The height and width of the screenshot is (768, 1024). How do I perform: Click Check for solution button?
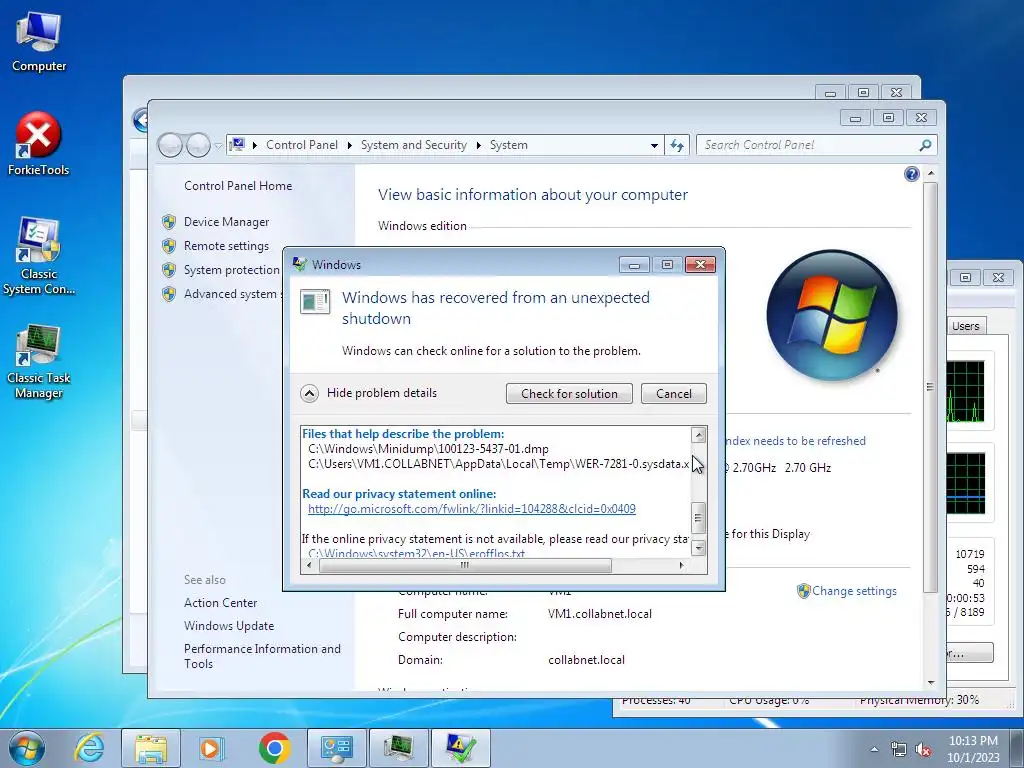pos(569,393)
